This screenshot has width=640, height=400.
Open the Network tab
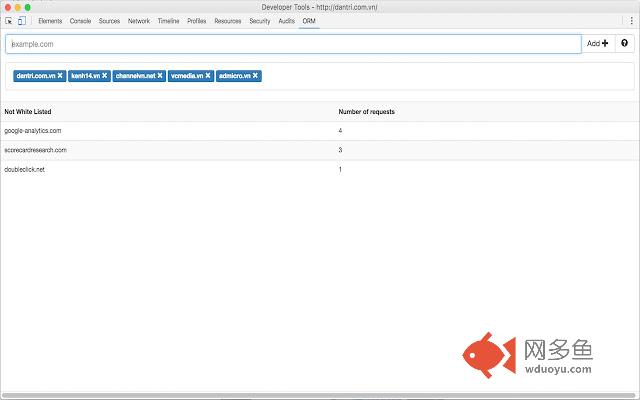click(139, 21)
